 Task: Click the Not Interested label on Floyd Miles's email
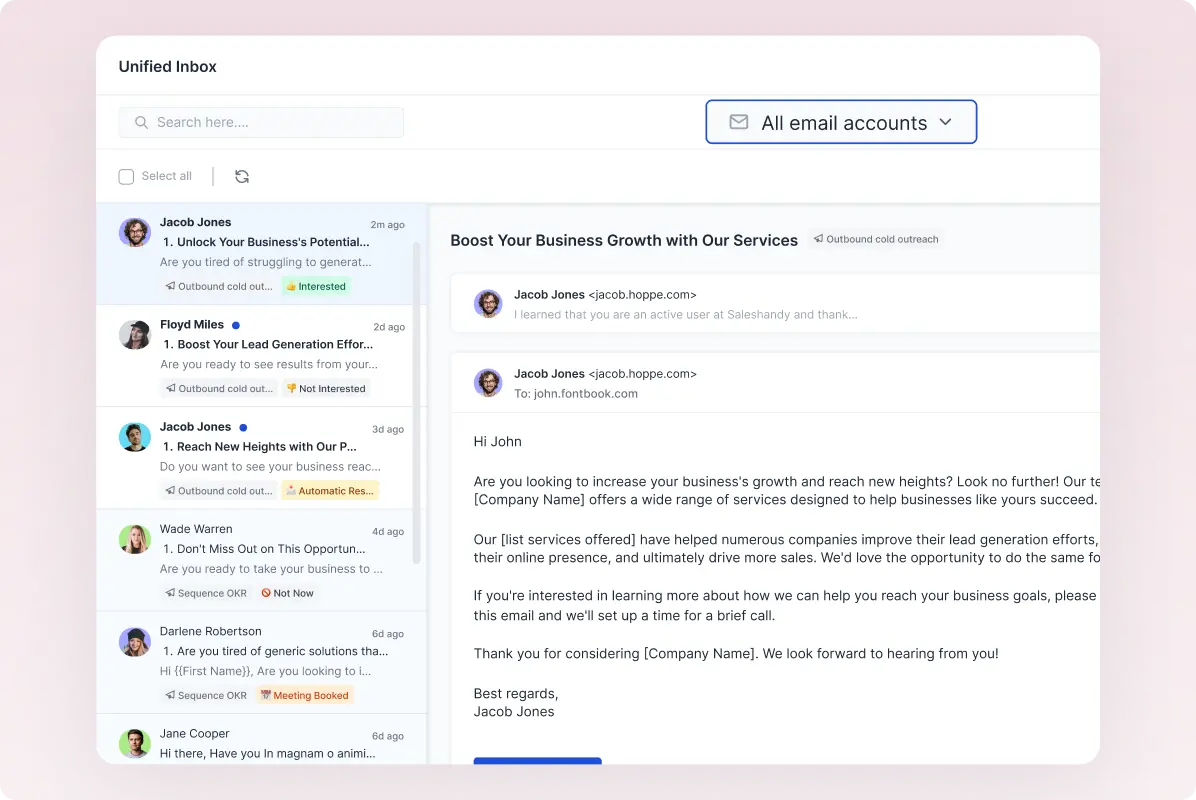click(326, 388)
